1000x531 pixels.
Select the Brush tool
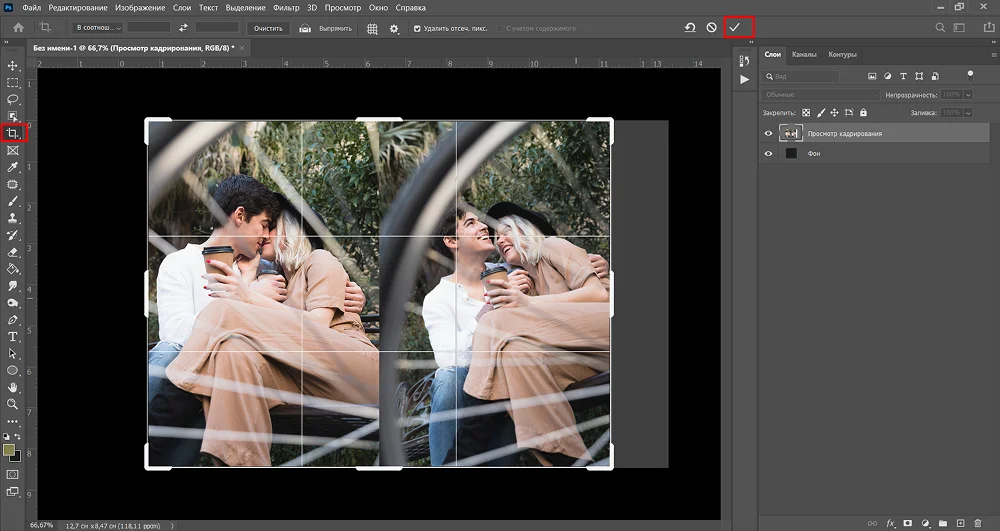(x=13, y=201)
